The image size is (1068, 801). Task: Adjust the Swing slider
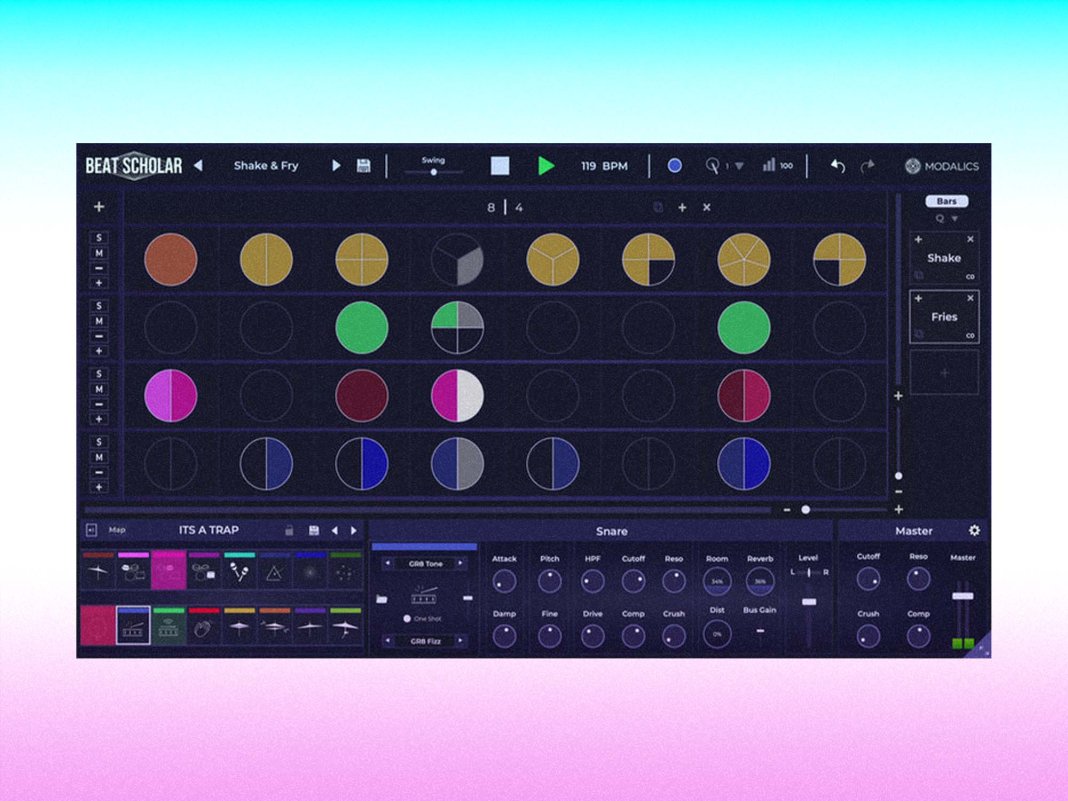tap(432, 173)
